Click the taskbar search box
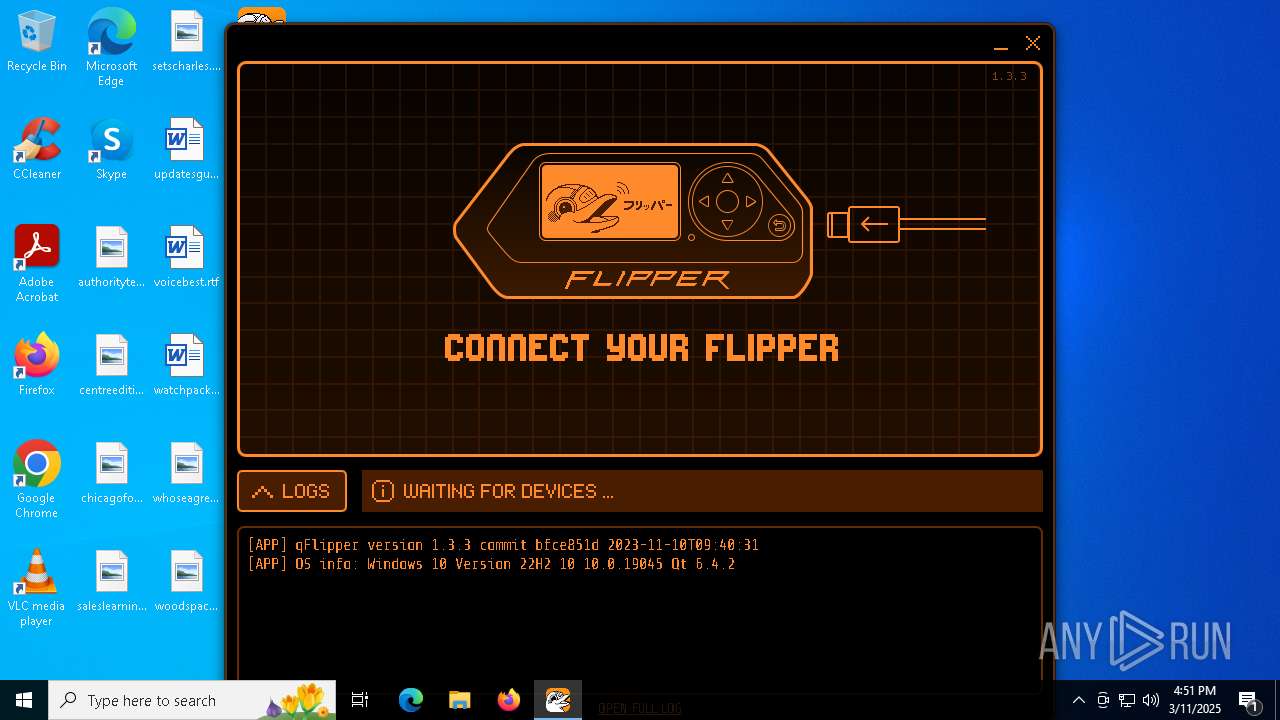 tap(192, 700)
